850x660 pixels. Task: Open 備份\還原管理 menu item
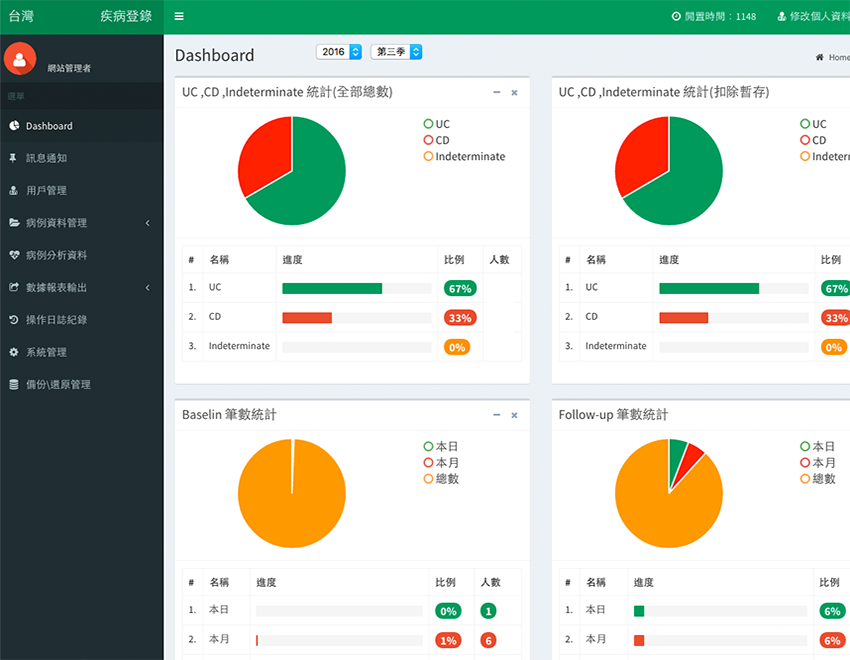point(82,385)
